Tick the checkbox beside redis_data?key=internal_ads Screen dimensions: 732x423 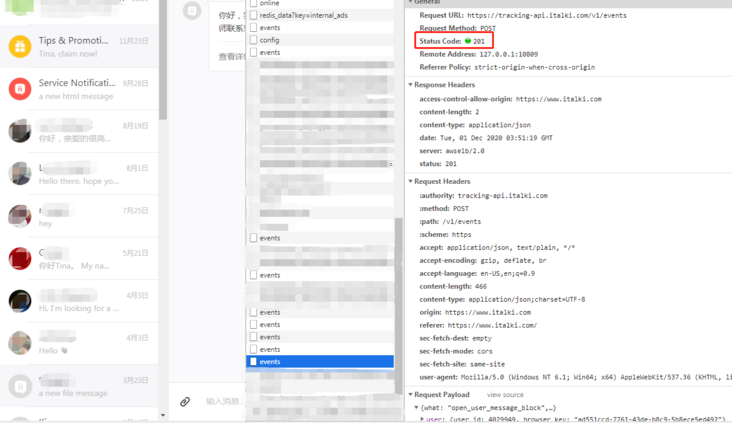(253, 15)
